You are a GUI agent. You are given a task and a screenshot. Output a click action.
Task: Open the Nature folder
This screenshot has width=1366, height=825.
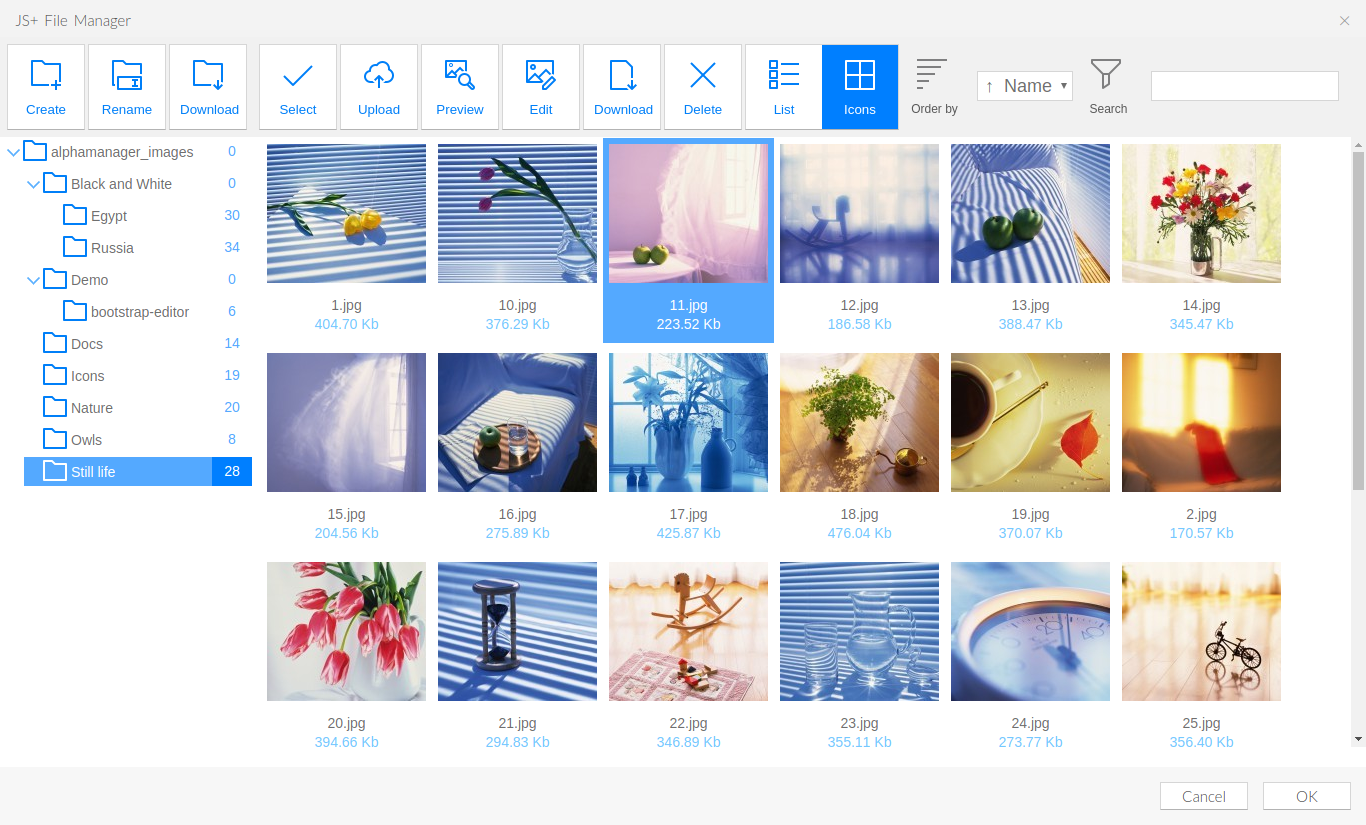point(92,408)
